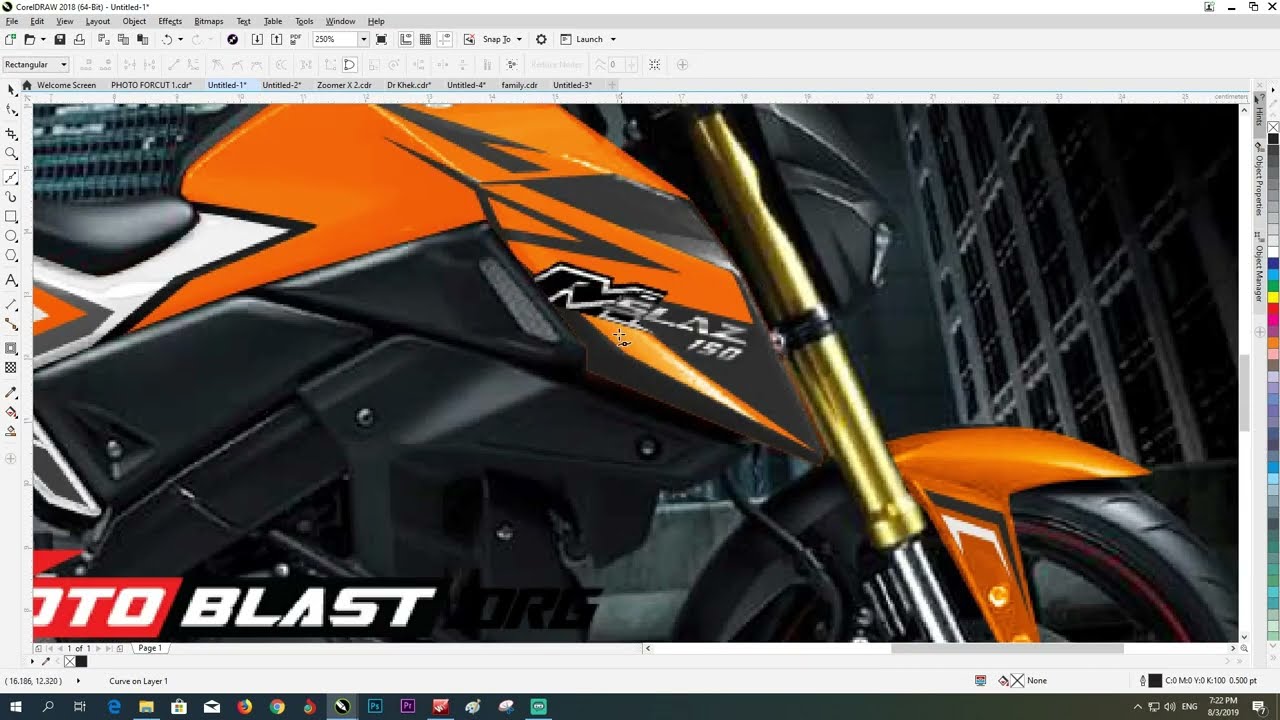Image resolution: width=1280 pixels, height=720 pixels.
Task: Select the Color Eyedropper tool
Action: pyautogui.click(x=11, y=392)
